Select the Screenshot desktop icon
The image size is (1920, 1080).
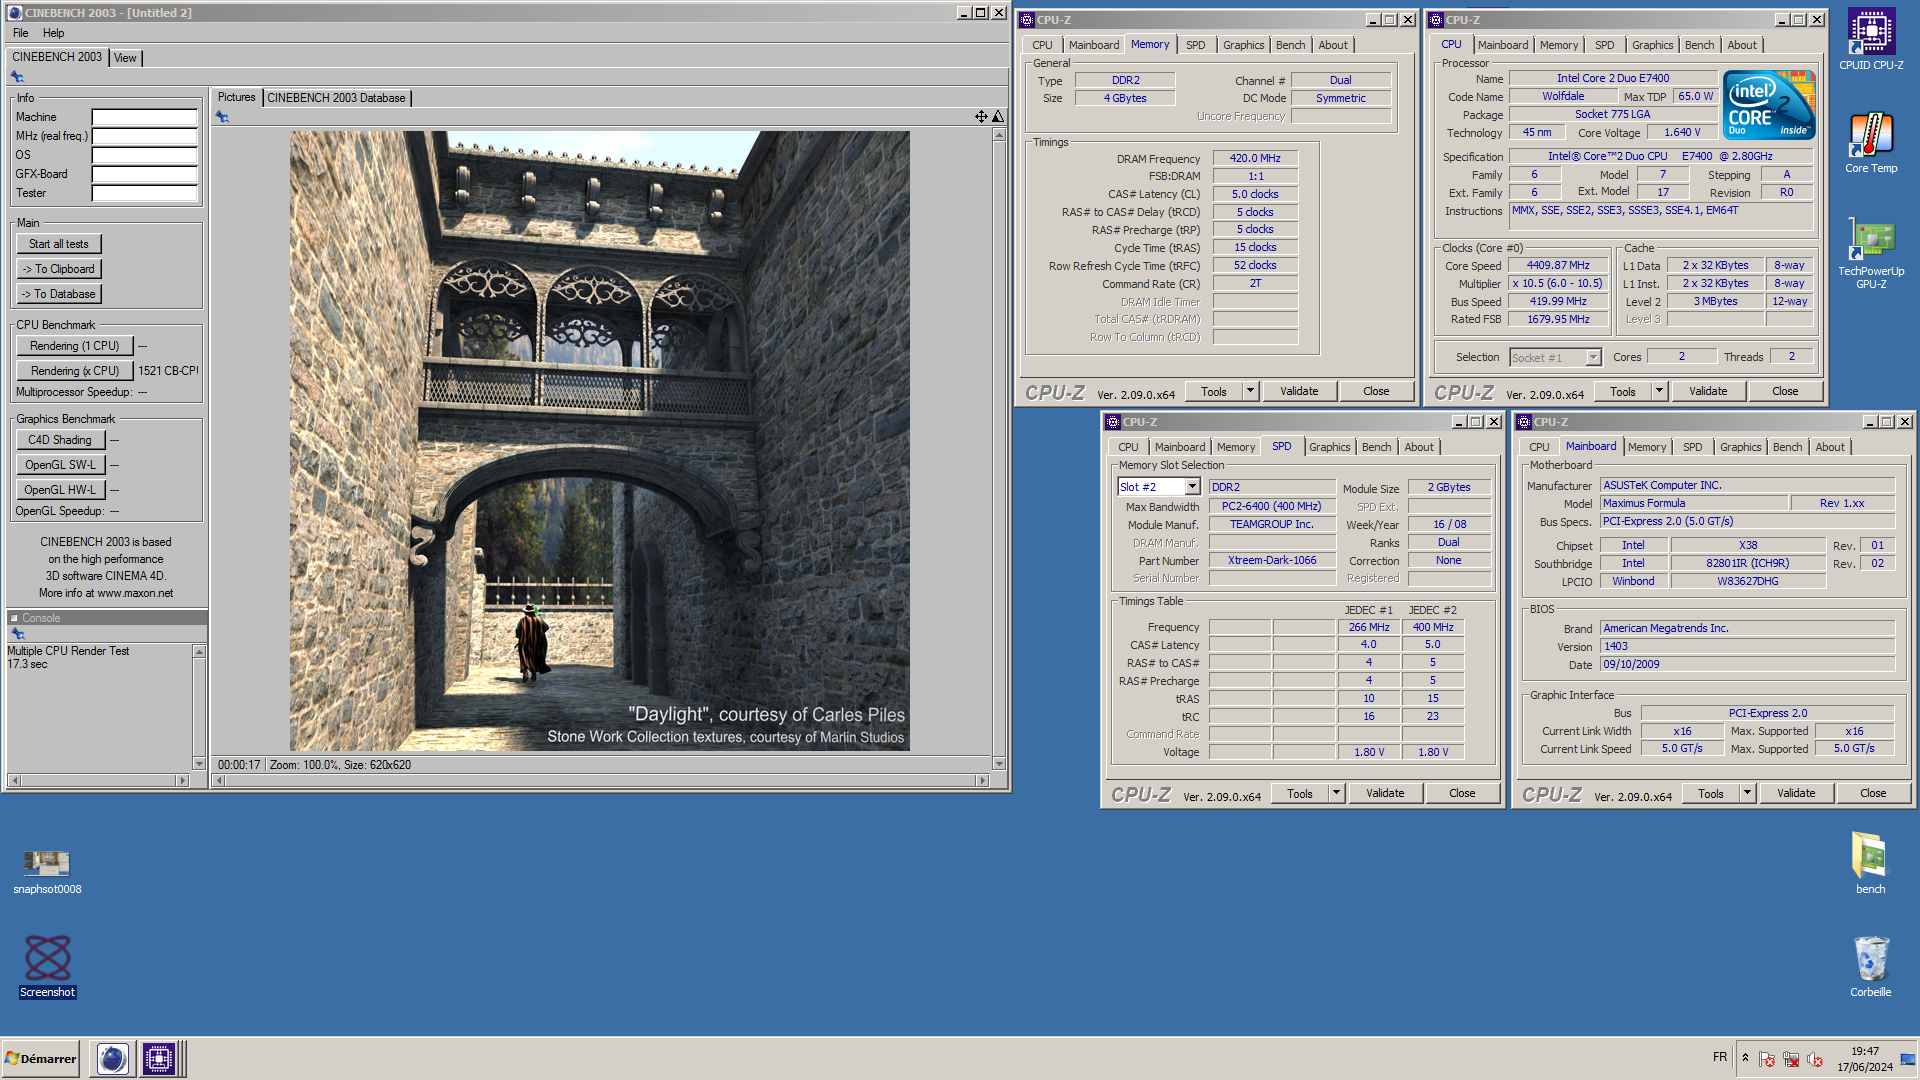(47, 966)
